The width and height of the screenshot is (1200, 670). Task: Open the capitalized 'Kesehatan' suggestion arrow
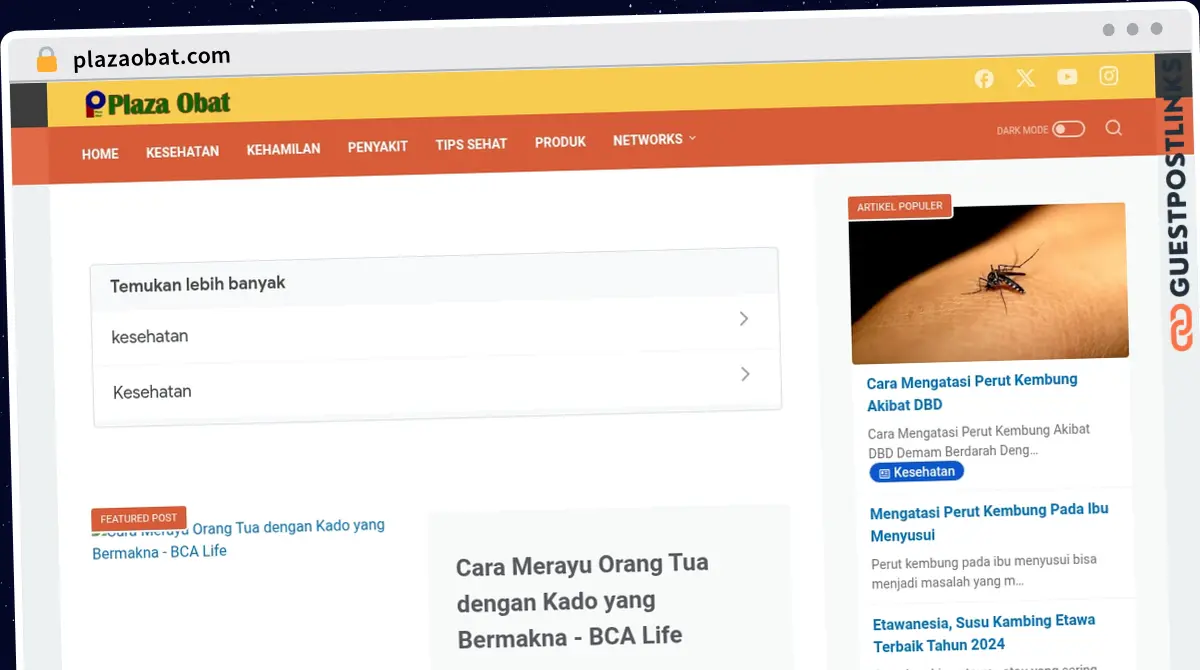(745, 374)
